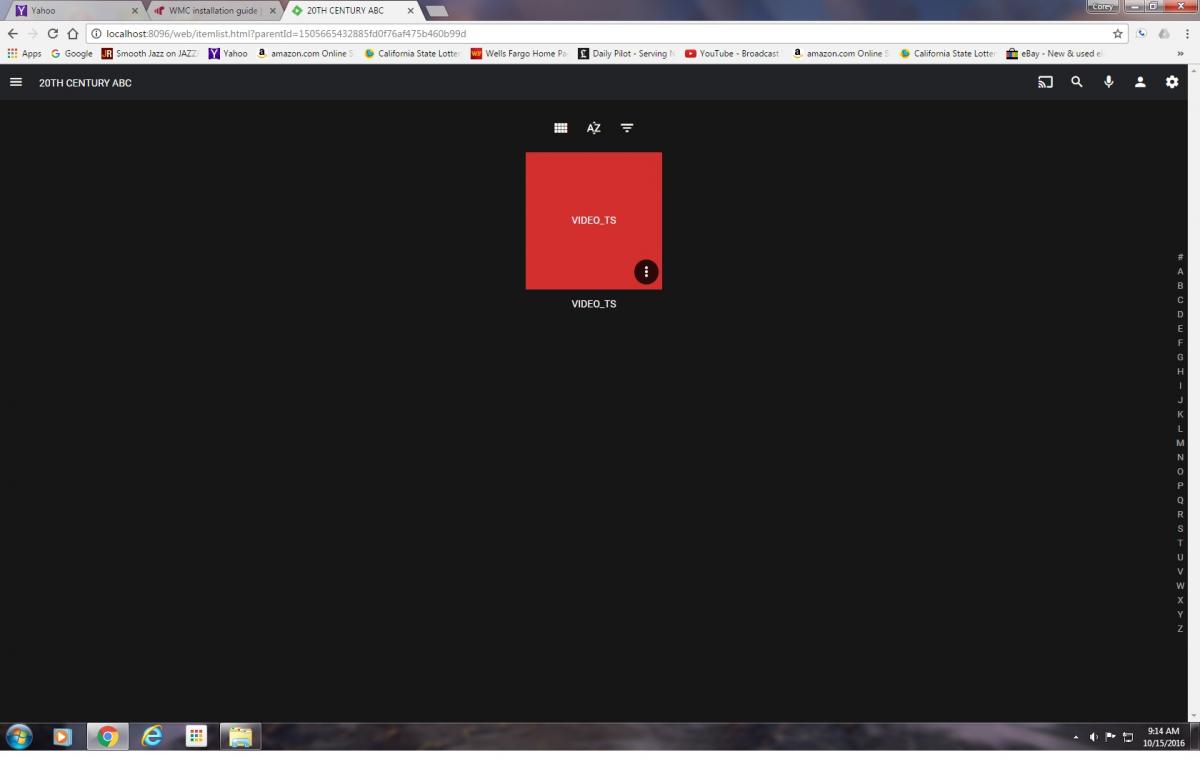Close WMC installation guide tab

pos(273,11)
